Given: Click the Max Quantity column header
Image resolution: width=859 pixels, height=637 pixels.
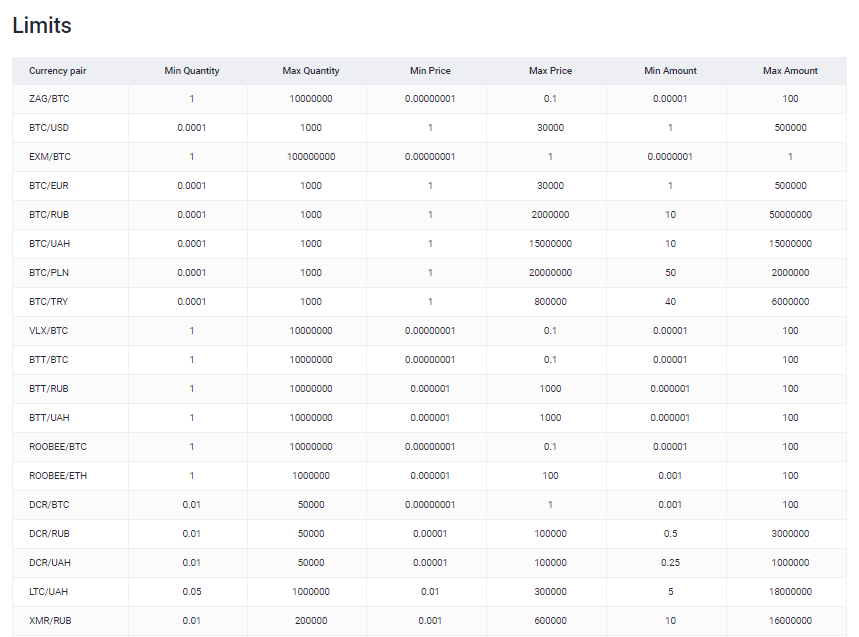Looking at the screenshot, I should [311, 71].
